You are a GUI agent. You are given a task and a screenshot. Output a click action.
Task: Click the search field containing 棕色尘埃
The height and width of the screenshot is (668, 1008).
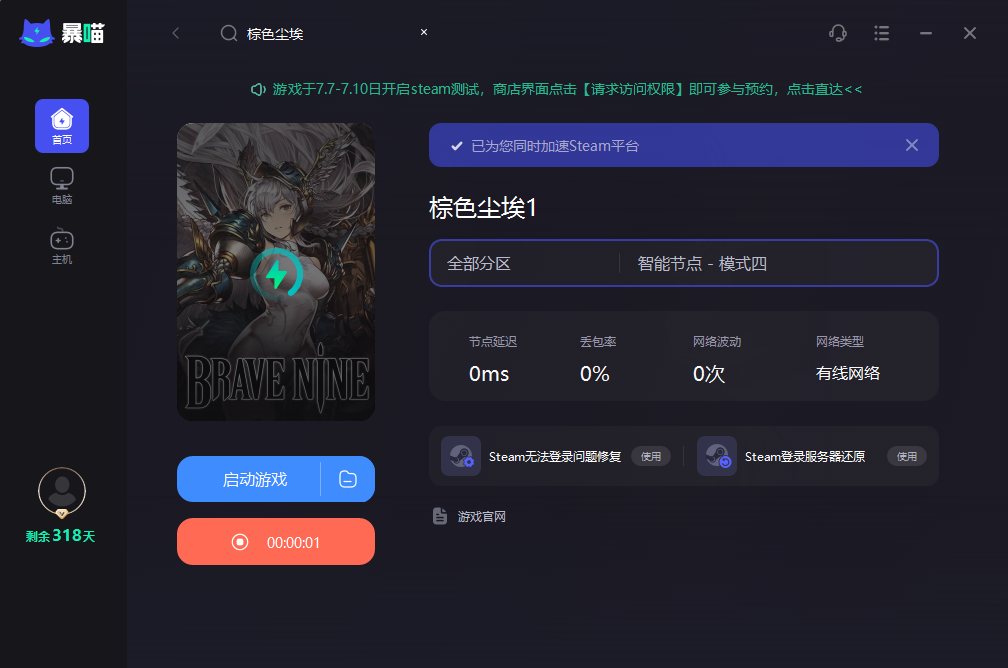pyautogui.click(x=325, y=33)
